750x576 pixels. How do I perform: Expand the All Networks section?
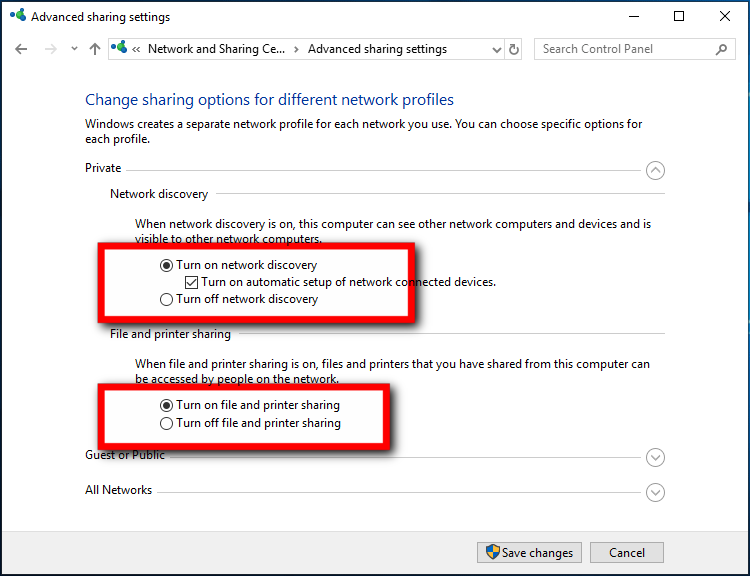pos(655,492)
